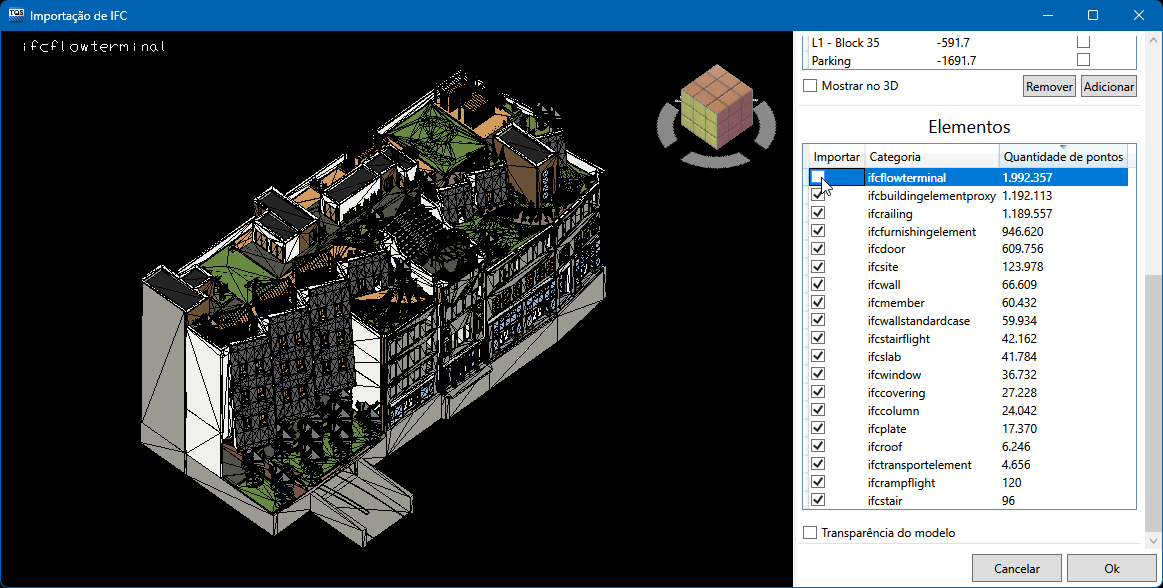This screenshot has width=1163, height=588.
Task: Check the L1 - Block 35 checkbox
Action: click(1083, 42)
